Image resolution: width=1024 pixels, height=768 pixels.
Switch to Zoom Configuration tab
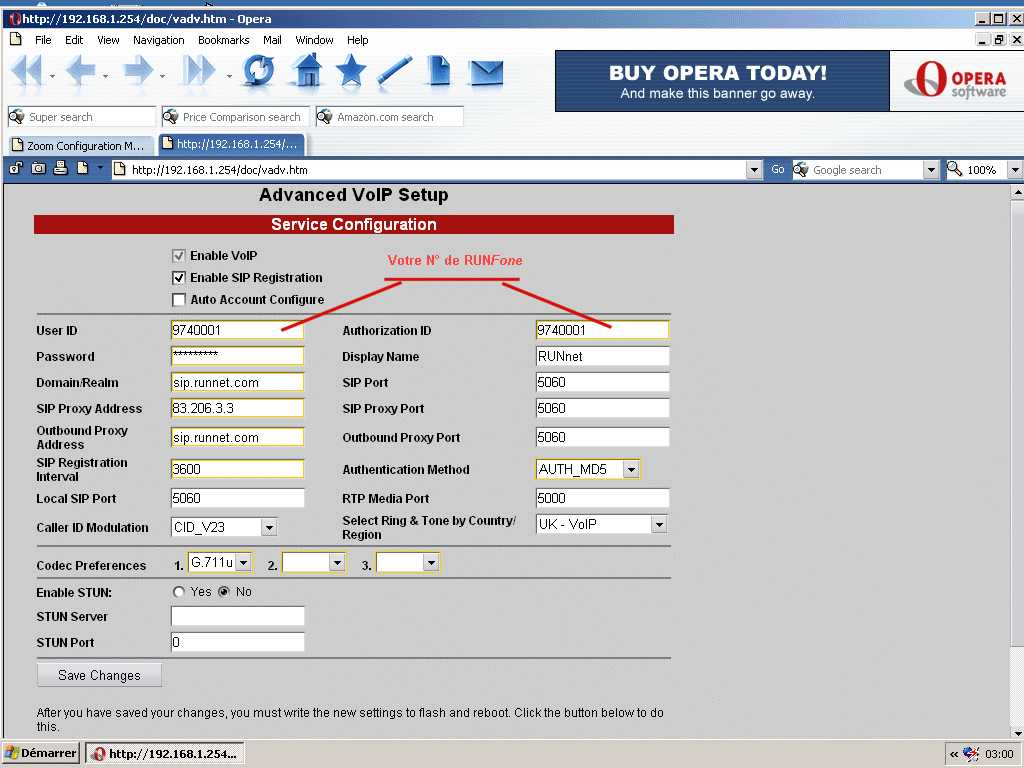[x=82, y=146]
